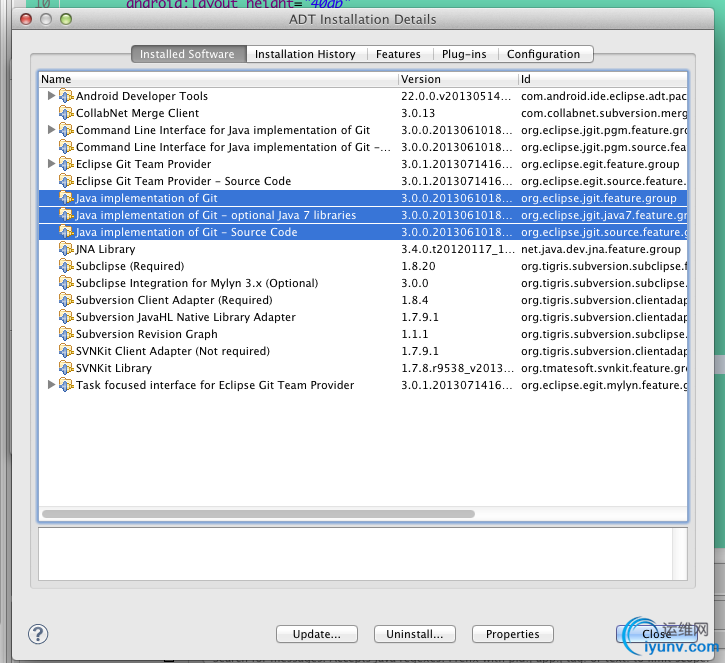This screenshot has width=725, height=663.
Task: Click version 1.1.1 of Subversion Revision Graph
Action: tap(415, 334)
